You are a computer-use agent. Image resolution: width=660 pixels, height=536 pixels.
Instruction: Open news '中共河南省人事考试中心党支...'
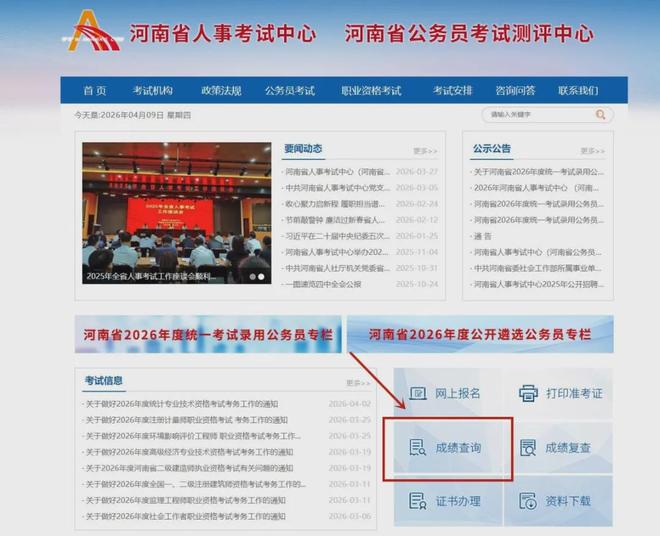338,188
